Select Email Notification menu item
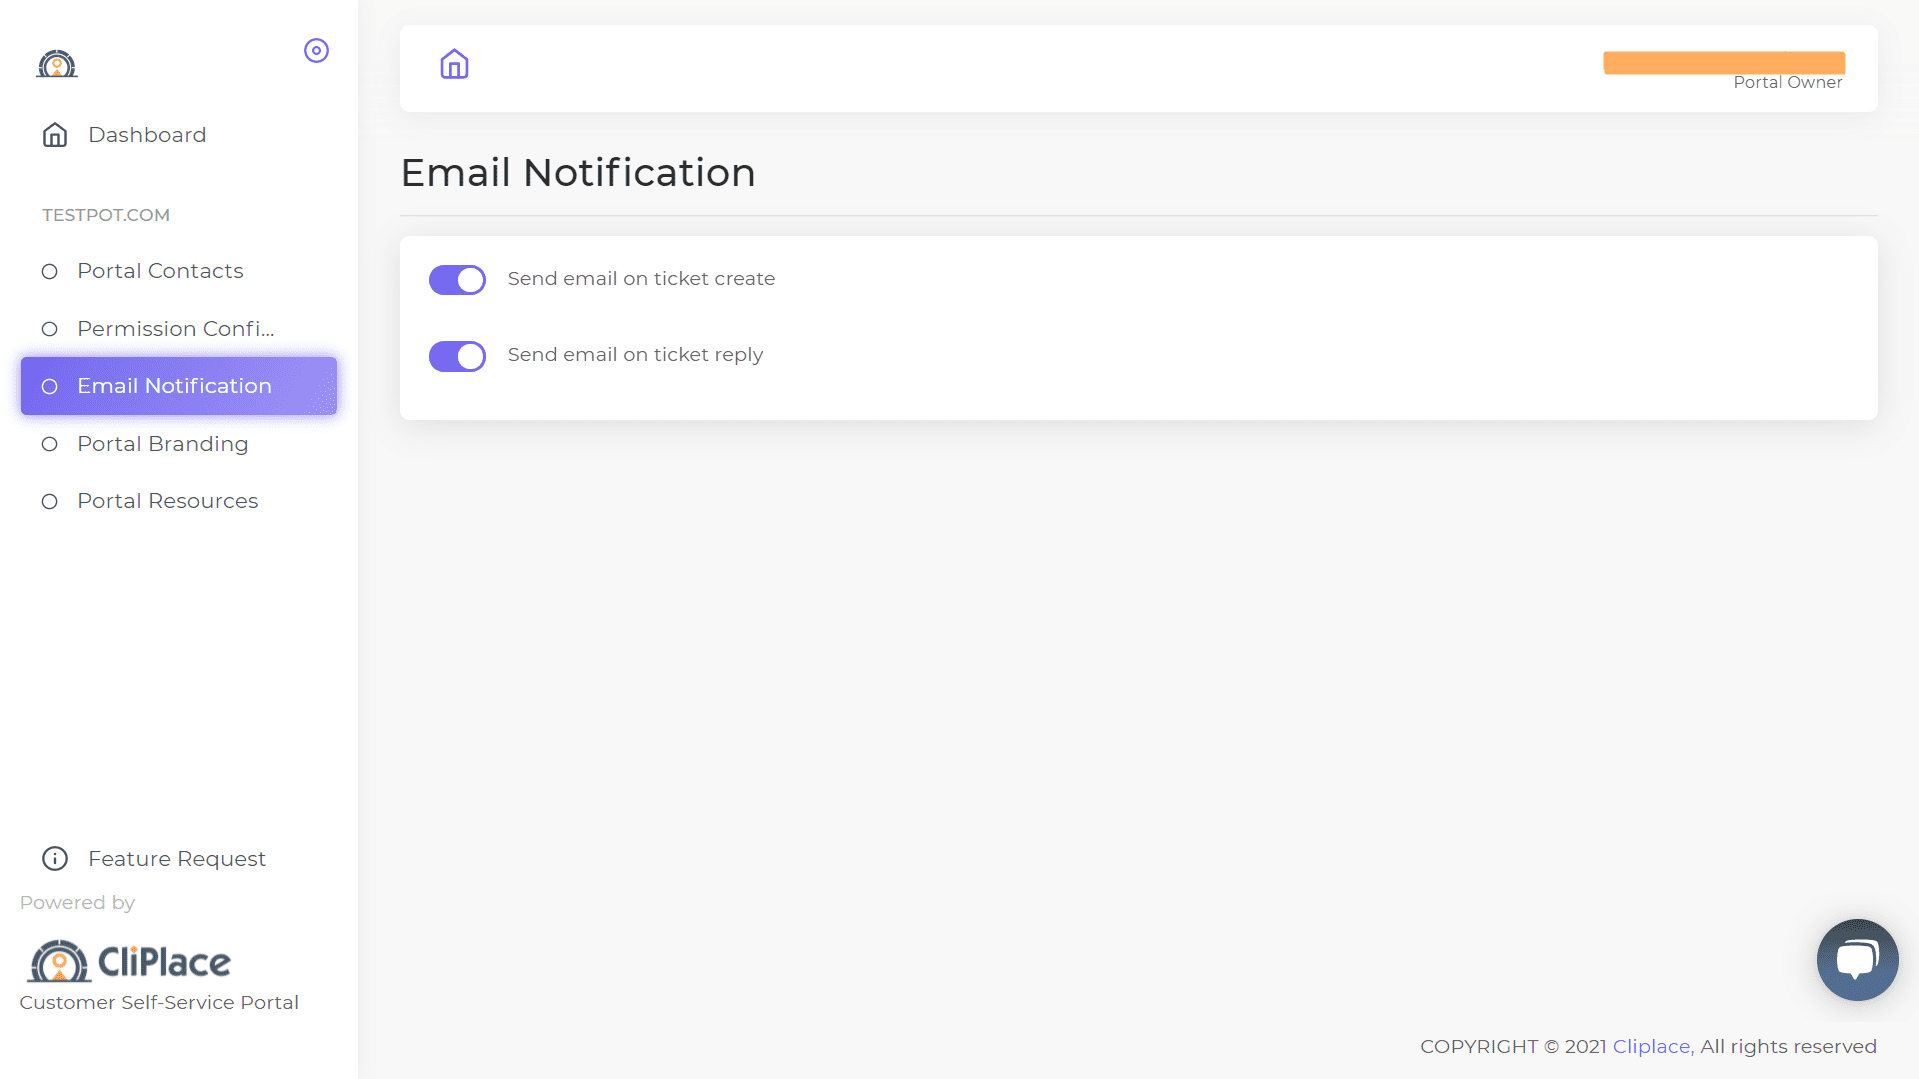 coord(179,386)
